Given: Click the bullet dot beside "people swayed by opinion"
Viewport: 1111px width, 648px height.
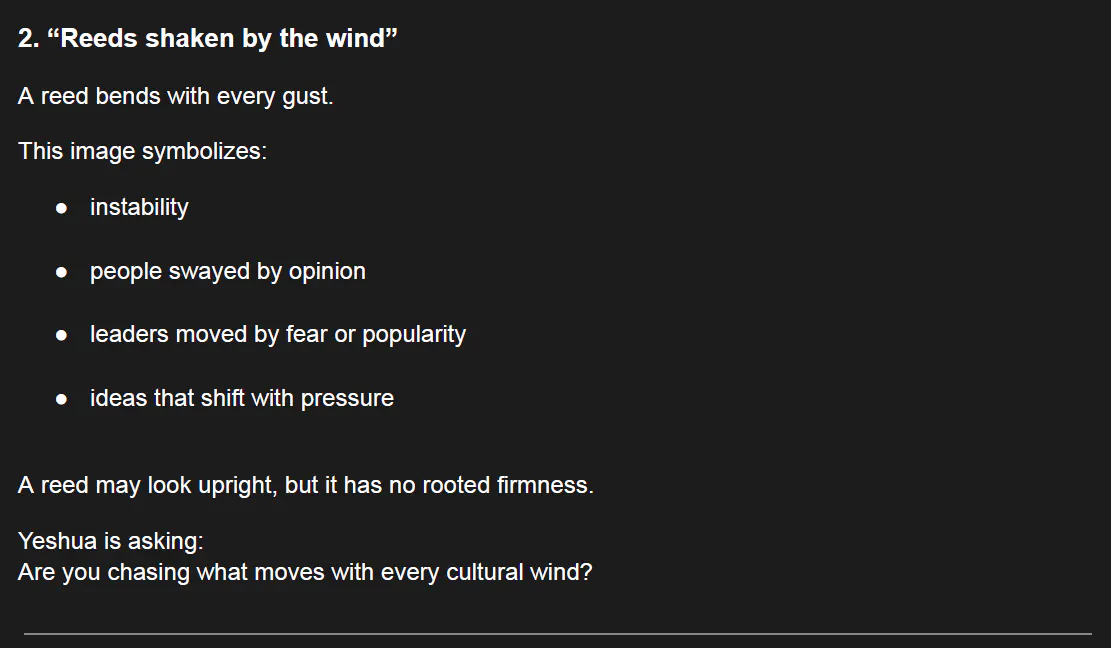Looking at the screenshot, I should (62, 272).
